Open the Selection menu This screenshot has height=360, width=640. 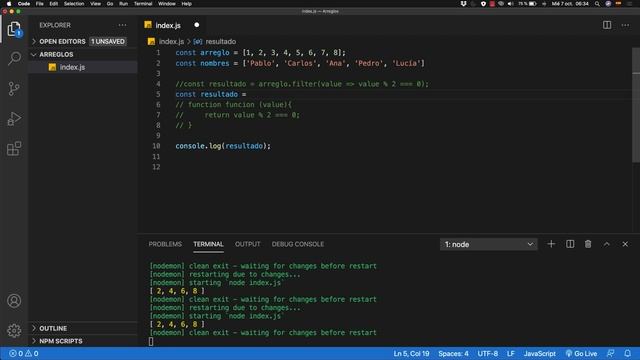coord(74,4)
